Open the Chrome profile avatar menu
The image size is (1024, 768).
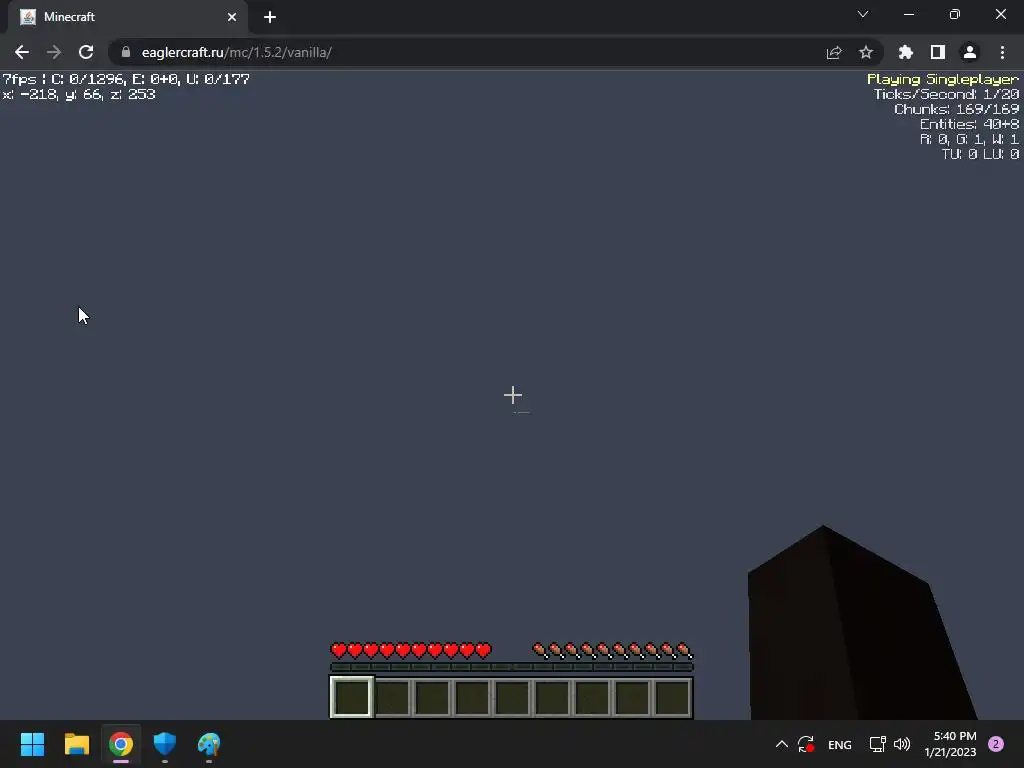tap(970, 52)
